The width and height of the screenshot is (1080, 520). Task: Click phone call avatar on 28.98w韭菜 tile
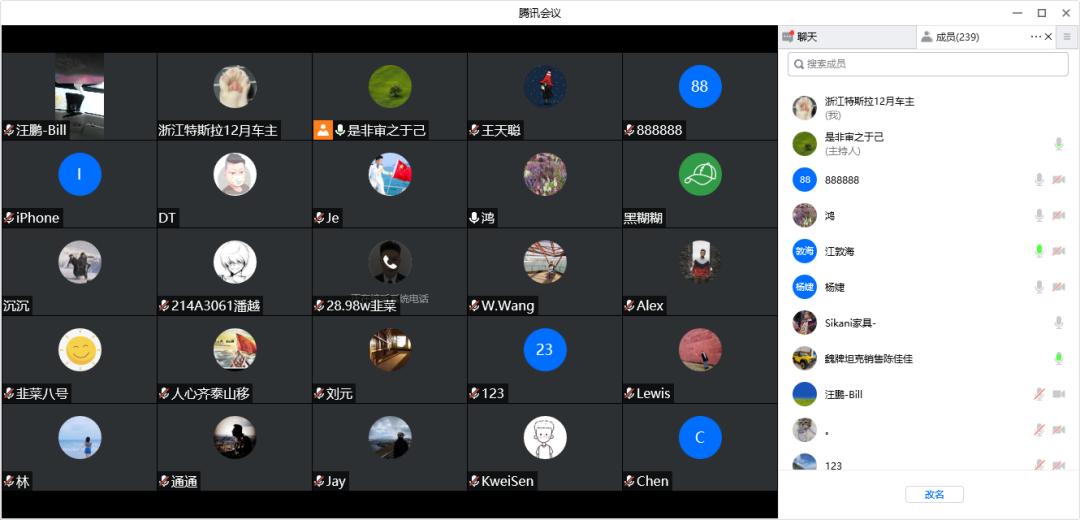390,262
